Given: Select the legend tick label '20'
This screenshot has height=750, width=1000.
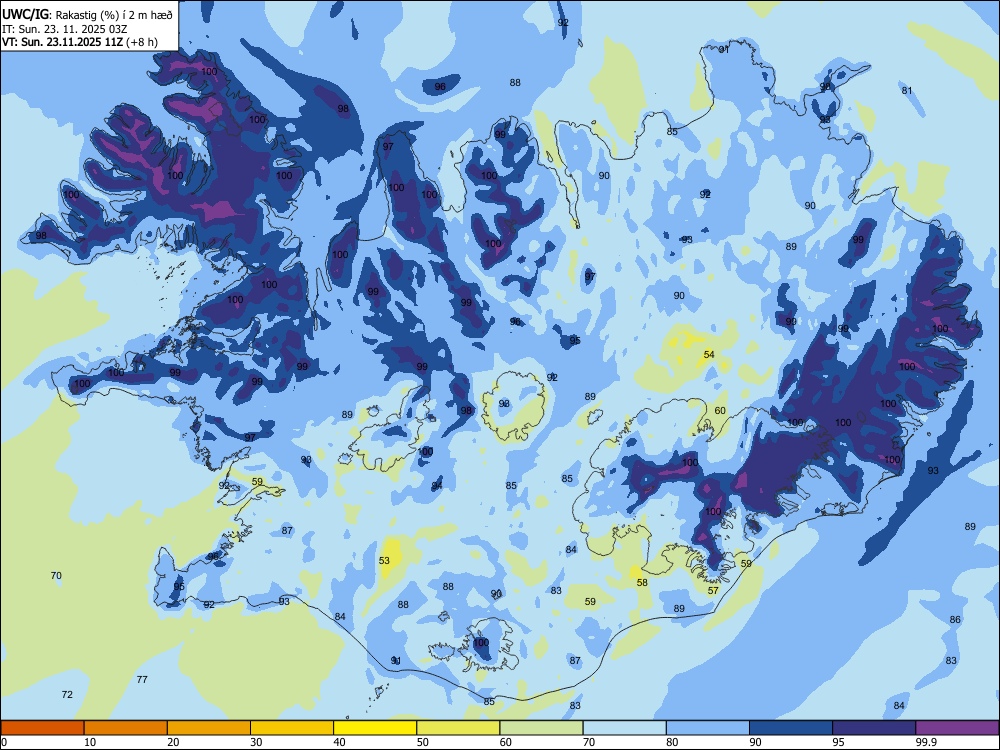Looking at the screenshot, I should click(x=173, y=742).
